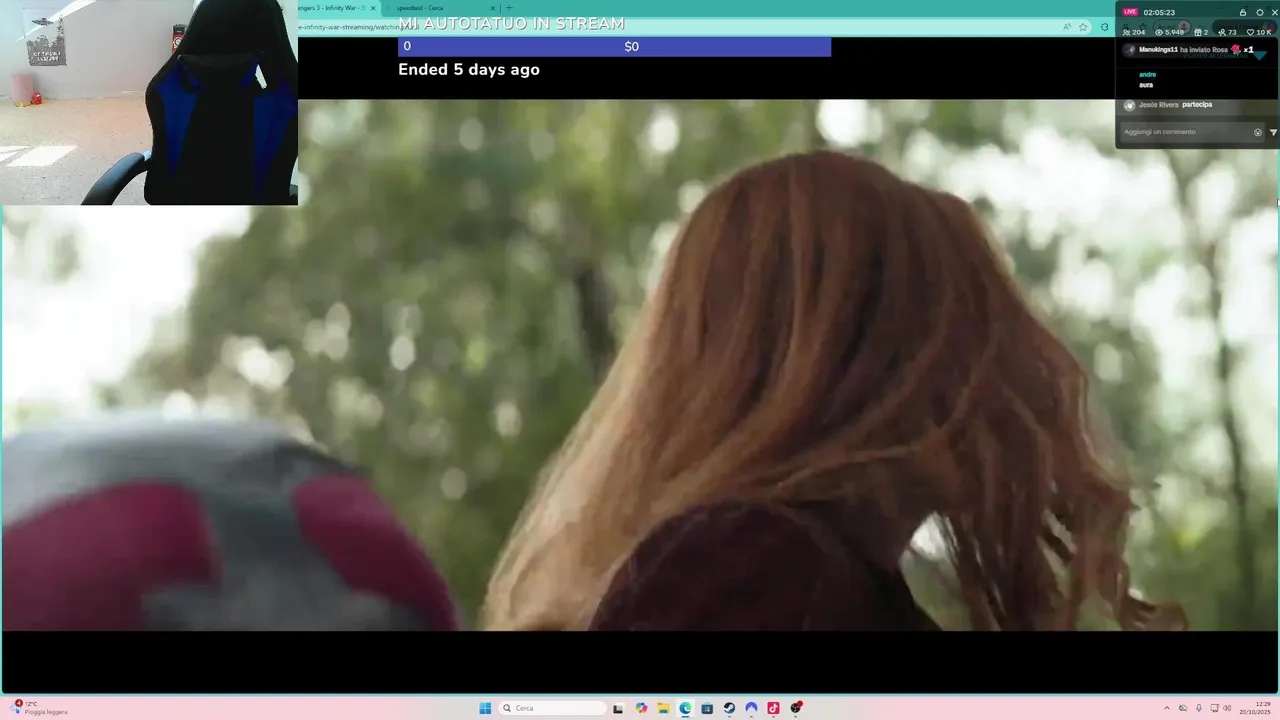Close the speedtest browser tab

(492, 8)
